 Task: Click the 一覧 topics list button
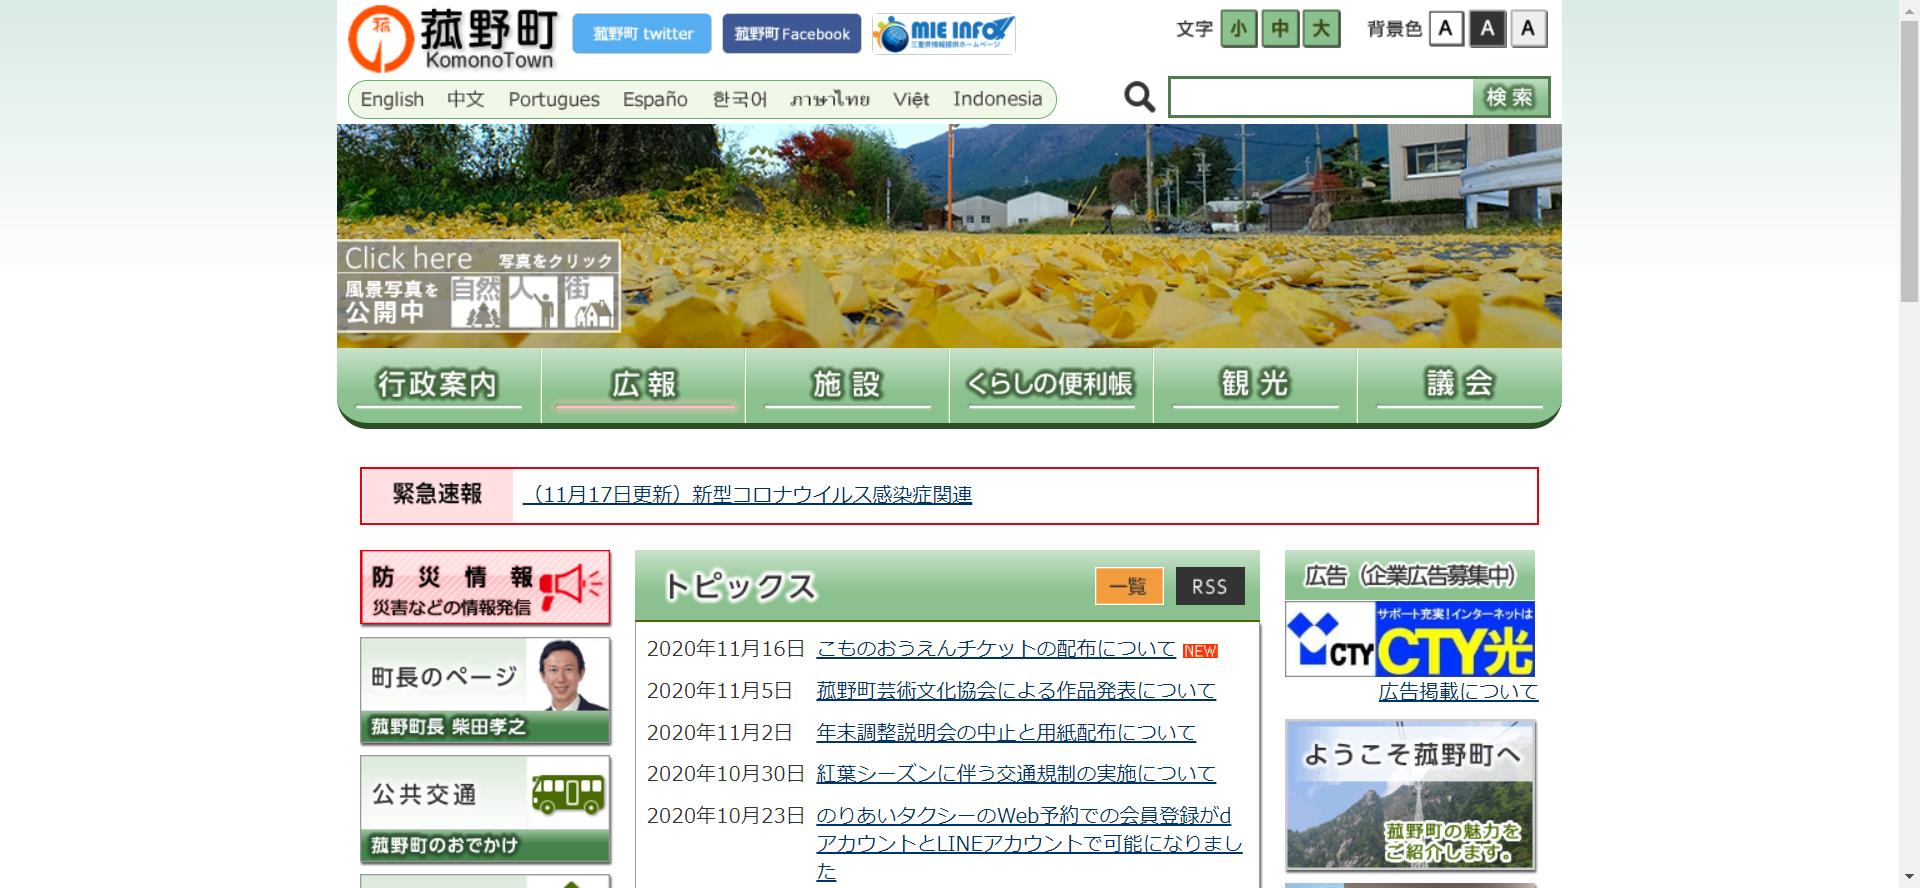click(x=1129, y=586)
